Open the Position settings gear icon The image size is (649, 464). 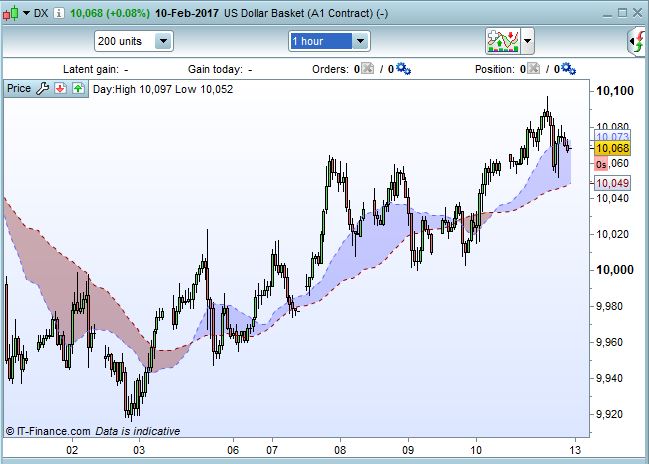point(568,69)
